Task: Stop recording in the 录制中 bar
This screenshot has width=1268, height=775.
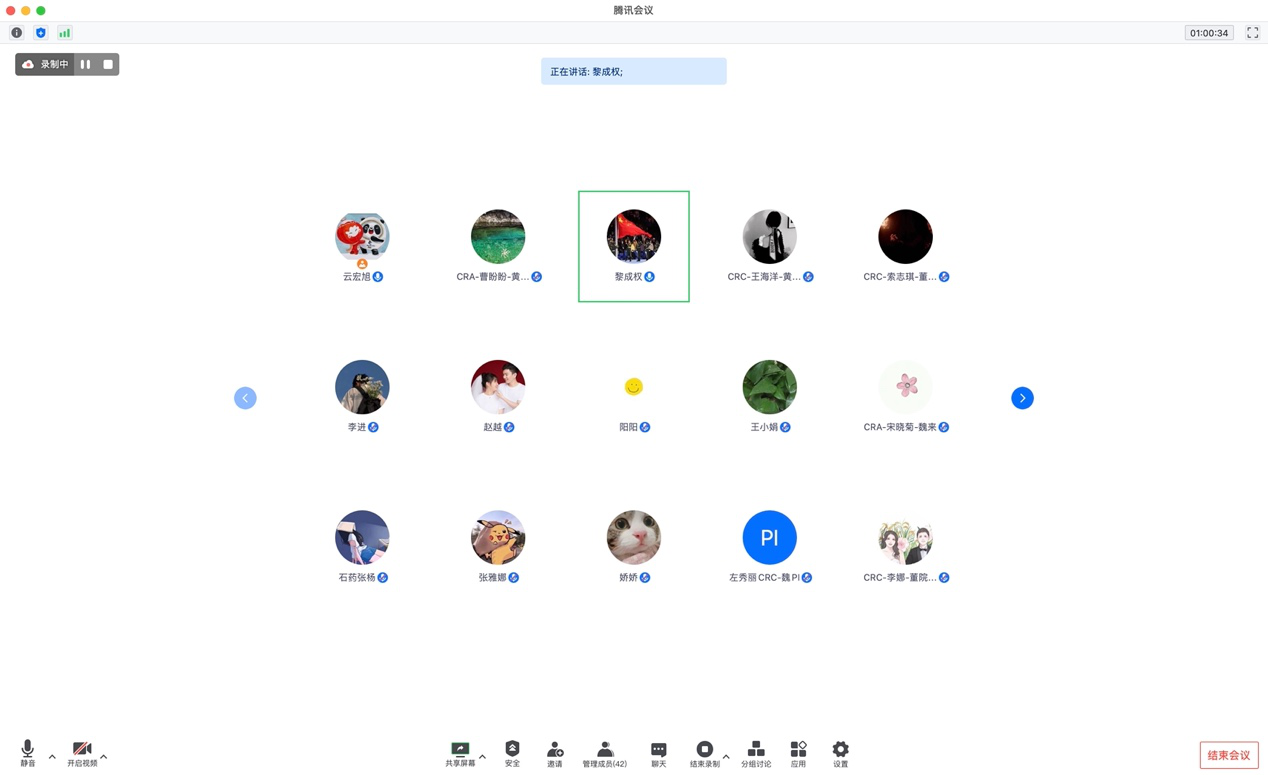Action: pos(108,65)
